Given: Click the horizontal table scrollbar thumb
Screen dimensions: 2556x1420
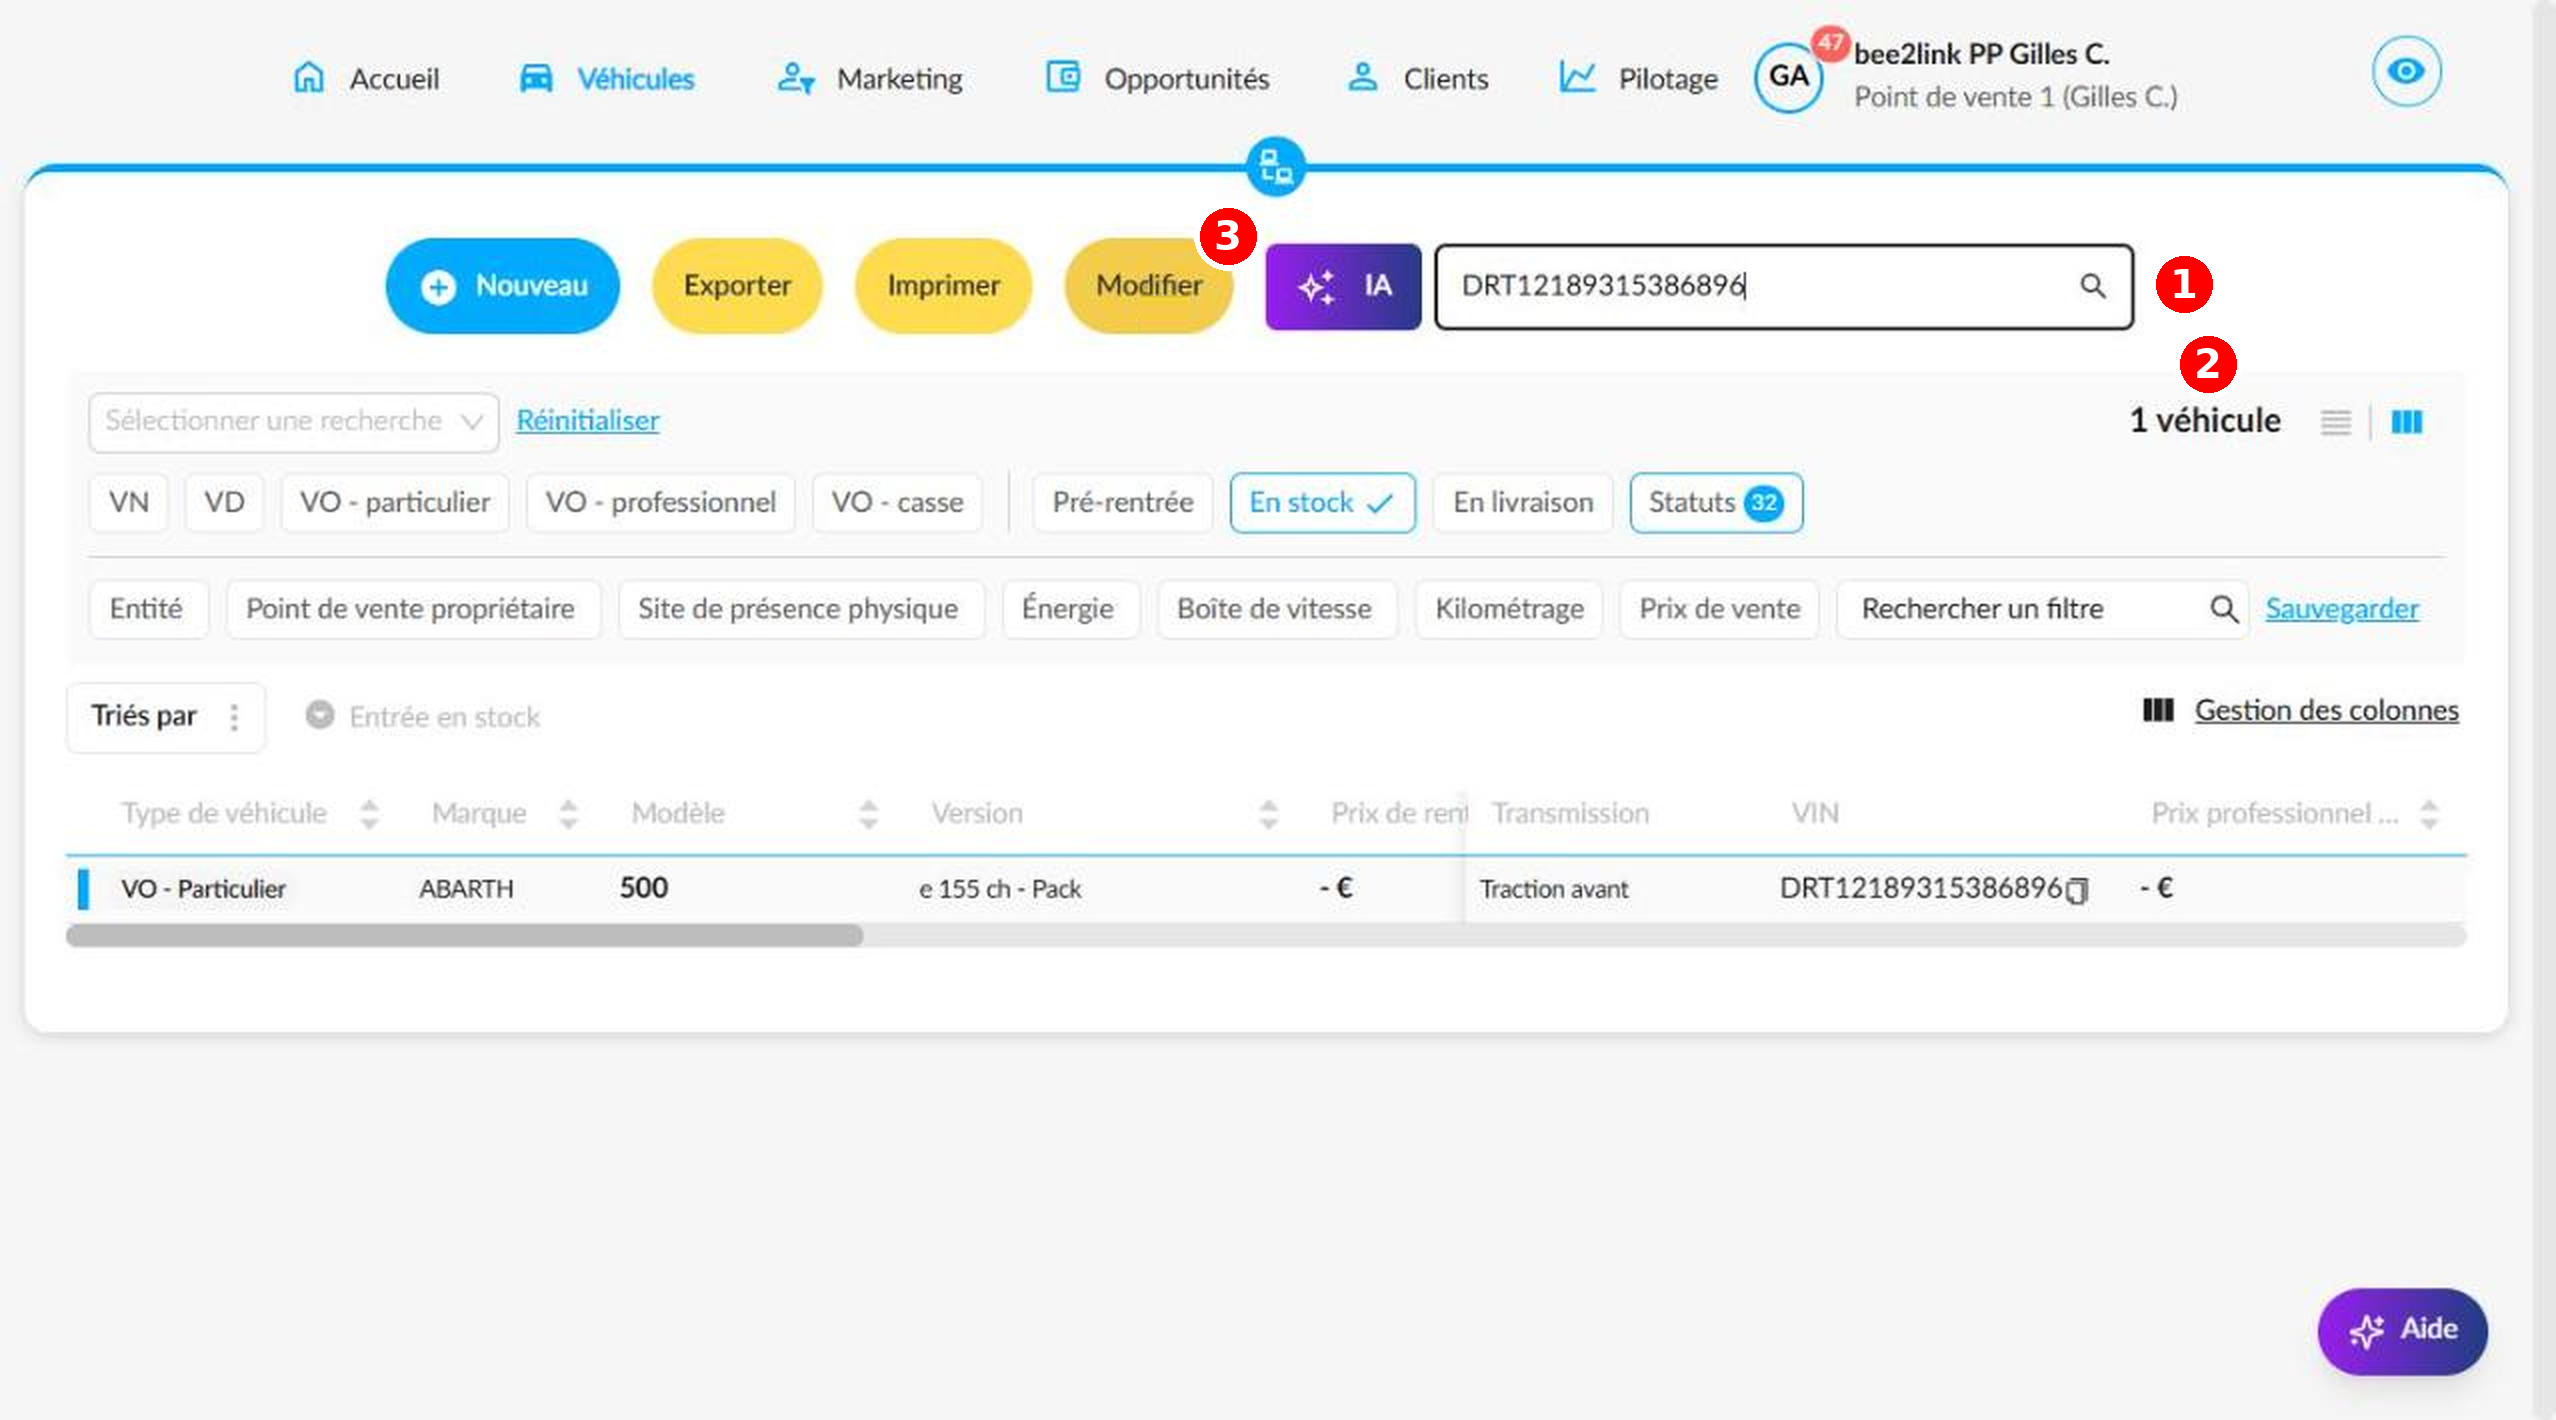Looking at the screenshot, I should [464, 936].
